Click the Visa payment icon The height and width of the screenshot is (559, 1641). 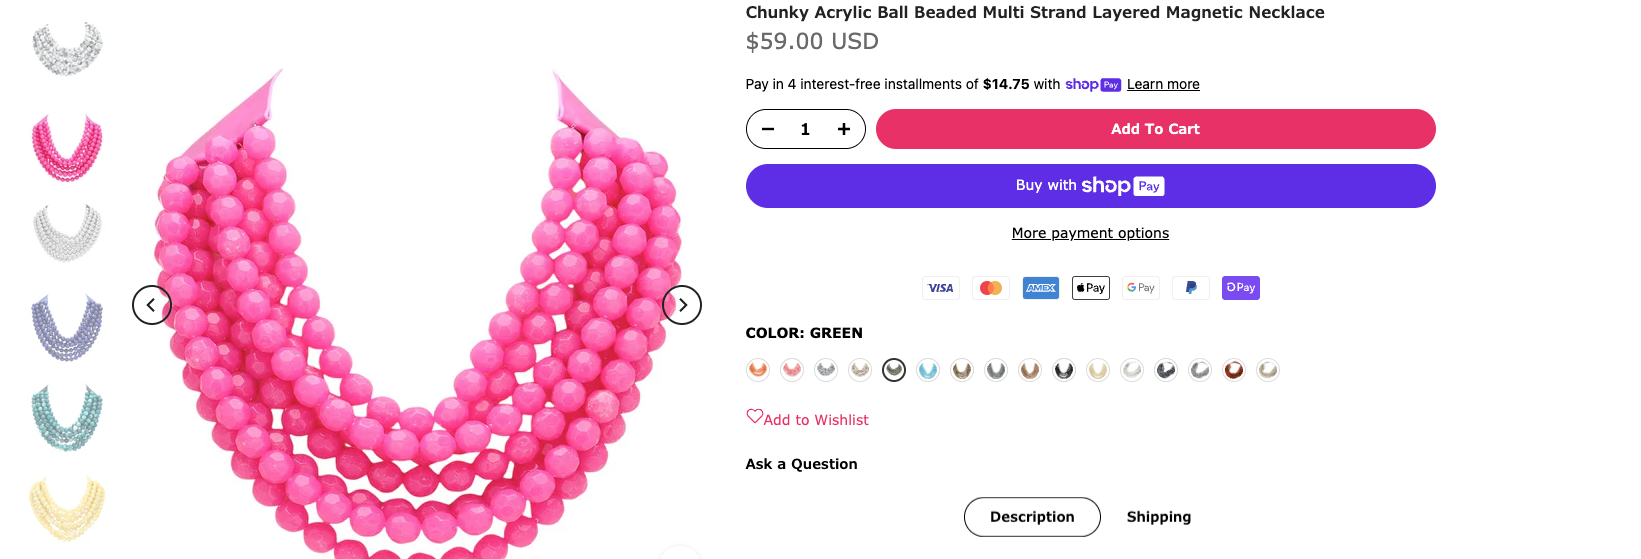point(941,288)
